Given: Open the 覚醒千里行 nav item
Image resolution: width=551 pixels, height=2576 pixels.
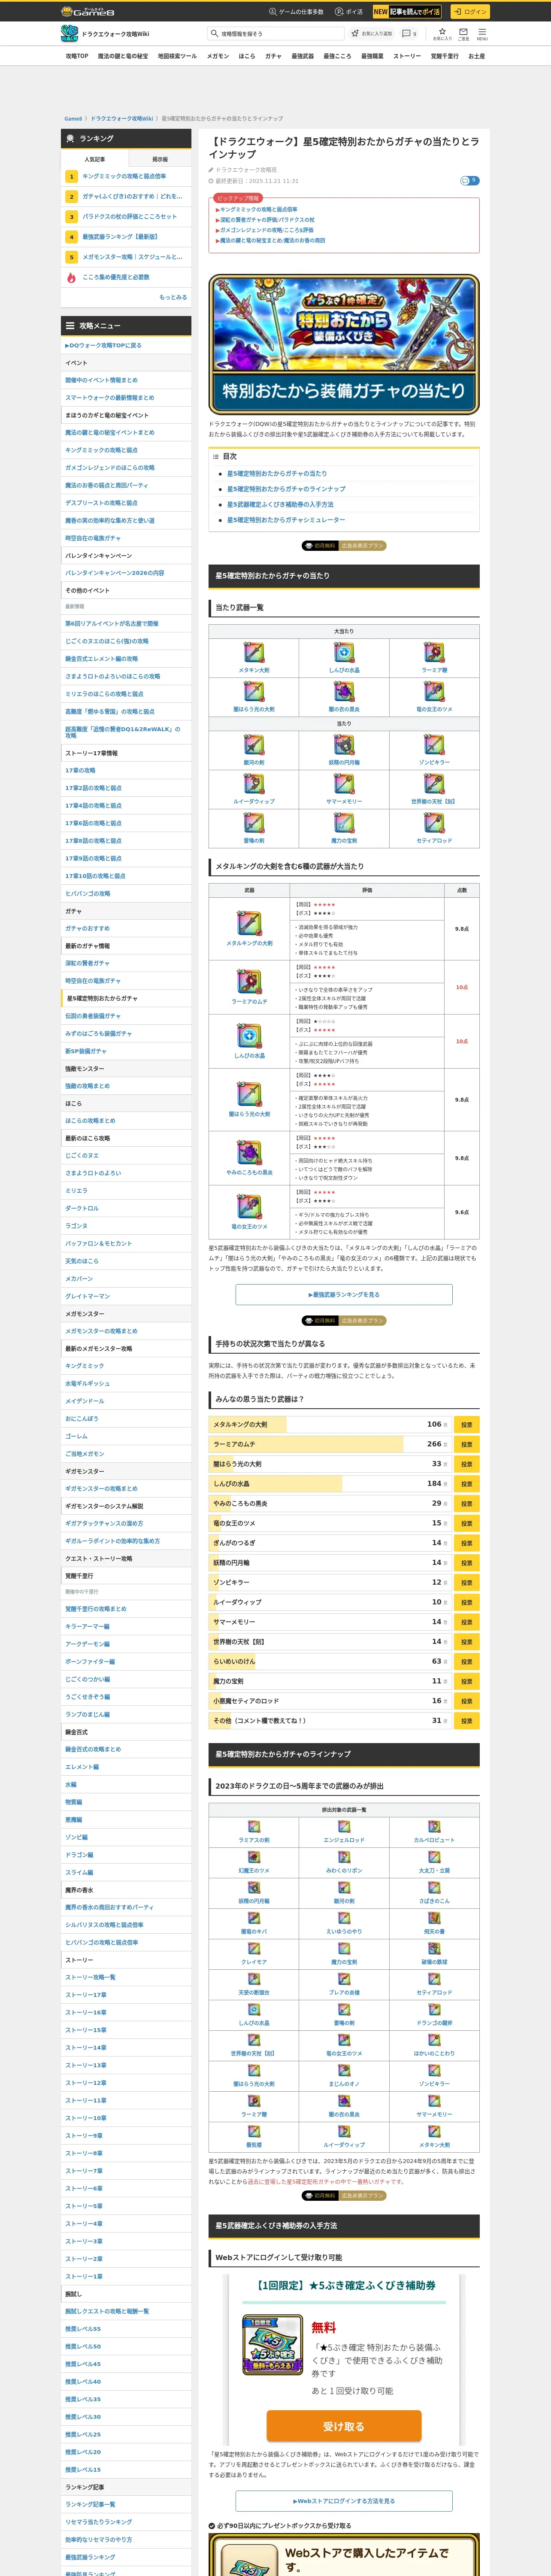Looking at the screenshot, I should click(x=444, y=56).
